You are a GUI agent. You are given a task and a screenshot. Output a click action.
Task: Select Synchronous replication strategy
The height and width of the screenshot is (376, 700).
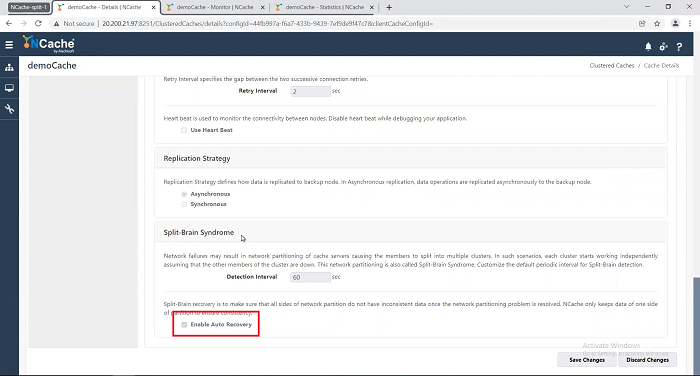(x=184, y=204)
